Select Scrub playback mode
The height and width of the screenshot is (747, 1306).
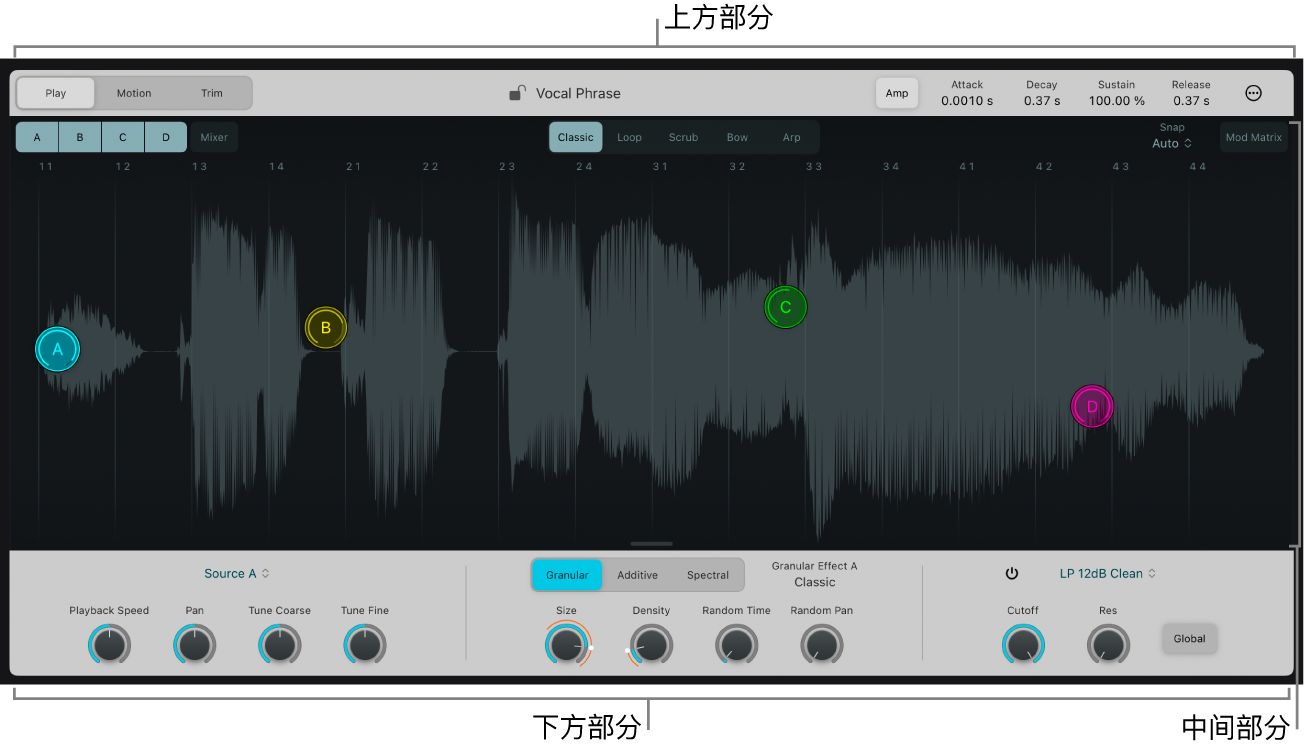pyautogui.click(x=684, y=137)
